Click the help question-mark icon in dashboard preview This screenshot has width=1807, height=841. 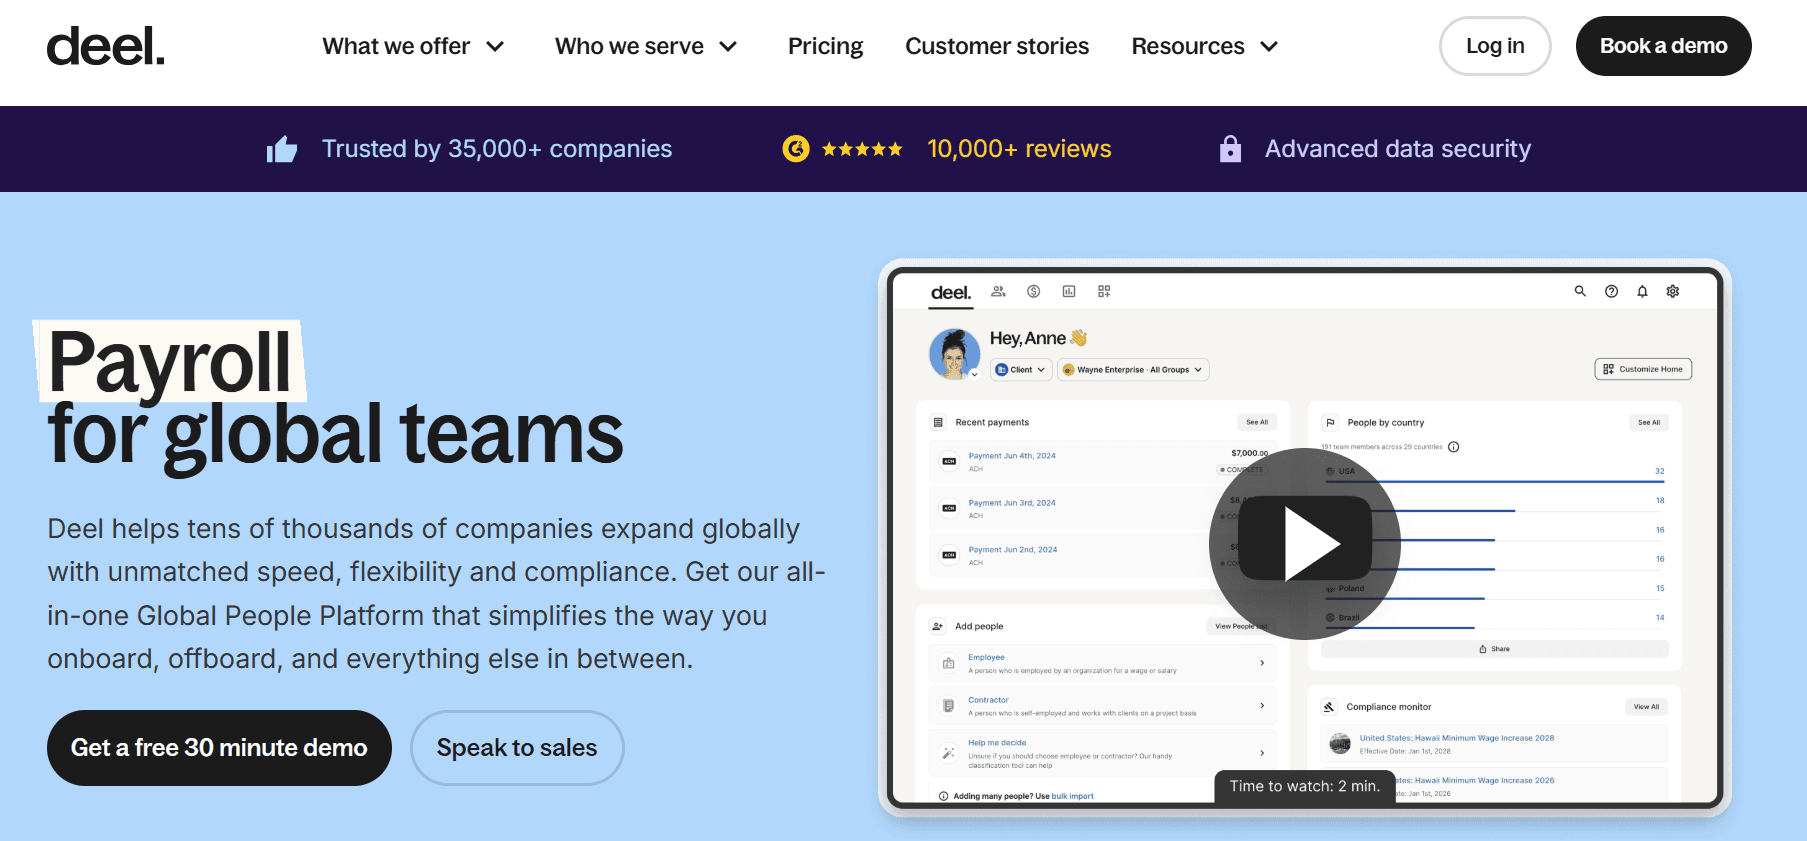[x=1611, y=291]
